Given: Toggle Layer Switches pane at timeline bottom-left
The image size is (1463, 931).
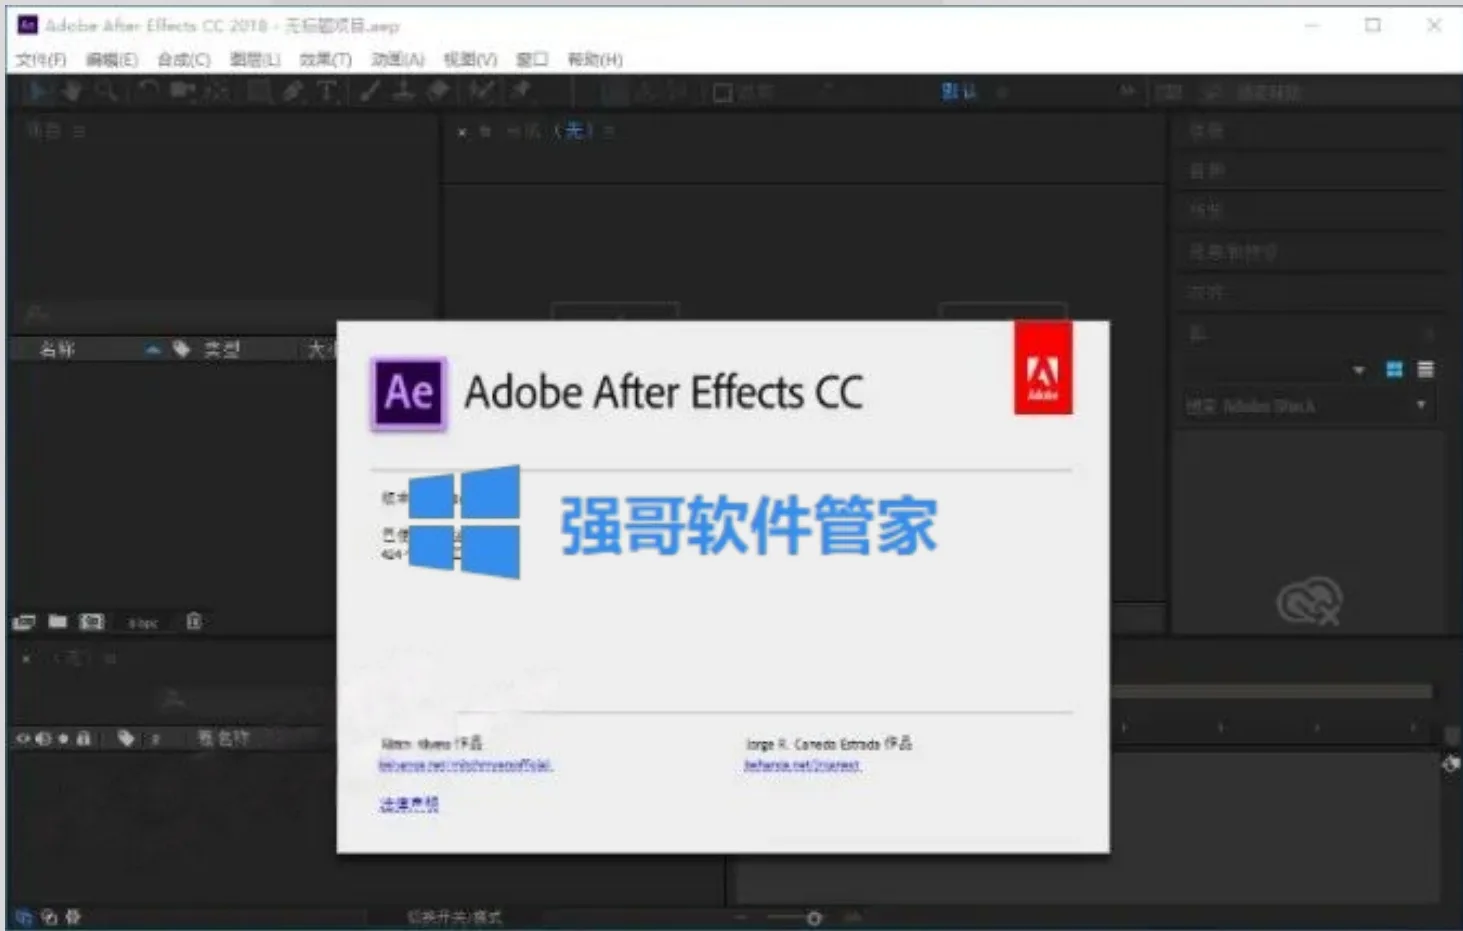Looking at the screenshot, I should click(x=24, y=916).
